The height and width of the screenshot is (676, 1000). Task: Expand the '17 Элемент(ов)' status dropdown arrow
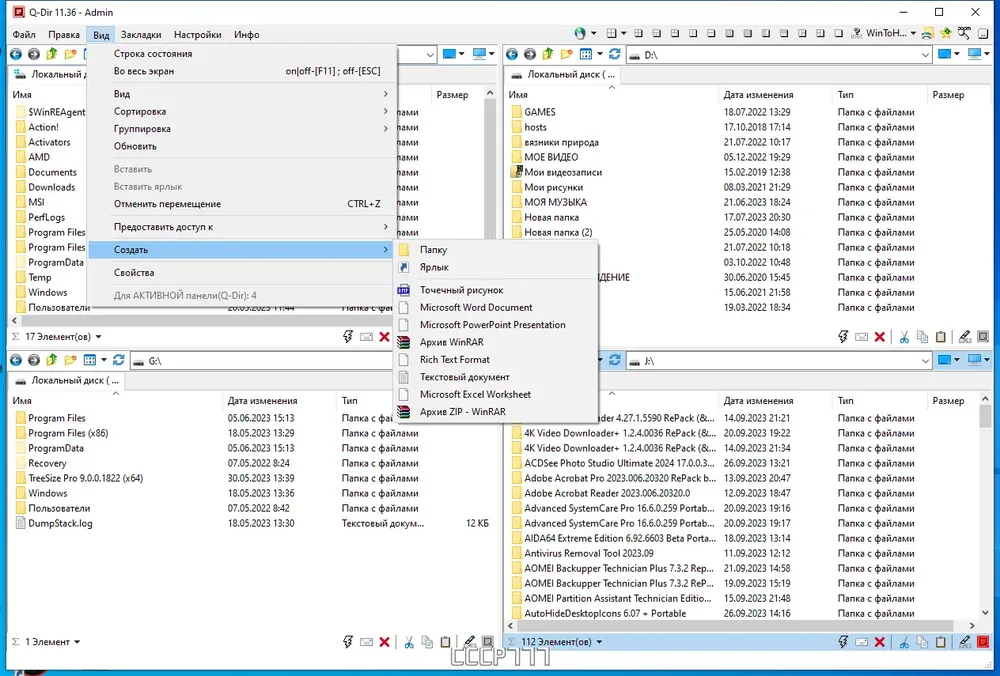pos(98,337)
